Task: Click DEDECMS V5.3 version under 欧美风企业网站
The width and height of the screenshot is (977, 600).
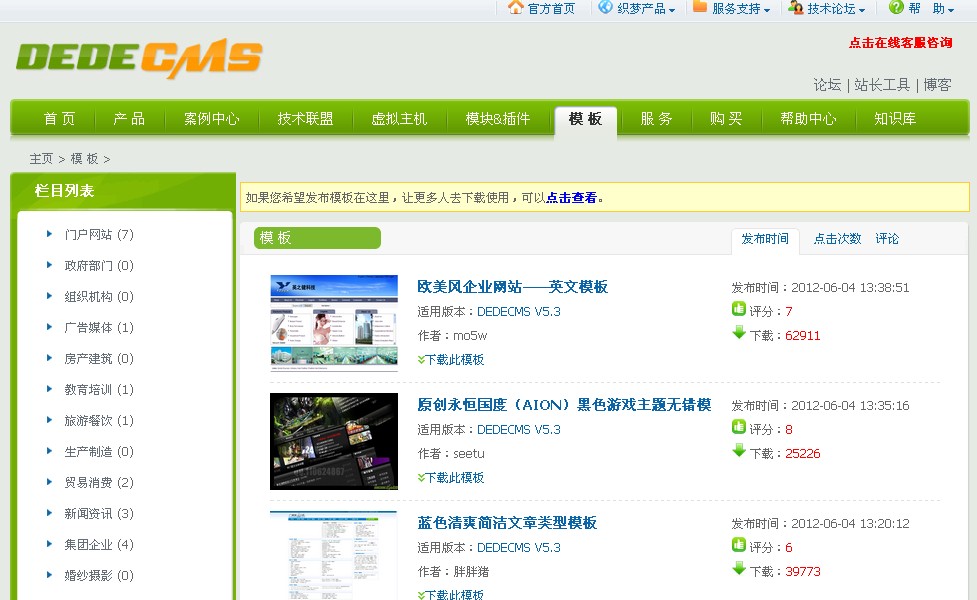Action: pos(518,312)
